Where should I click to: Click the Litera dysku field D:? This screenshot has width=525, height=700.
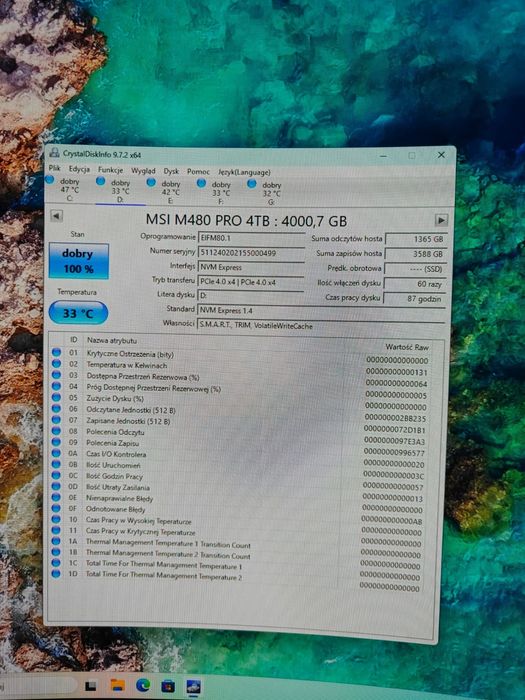(x=251, y=296)
